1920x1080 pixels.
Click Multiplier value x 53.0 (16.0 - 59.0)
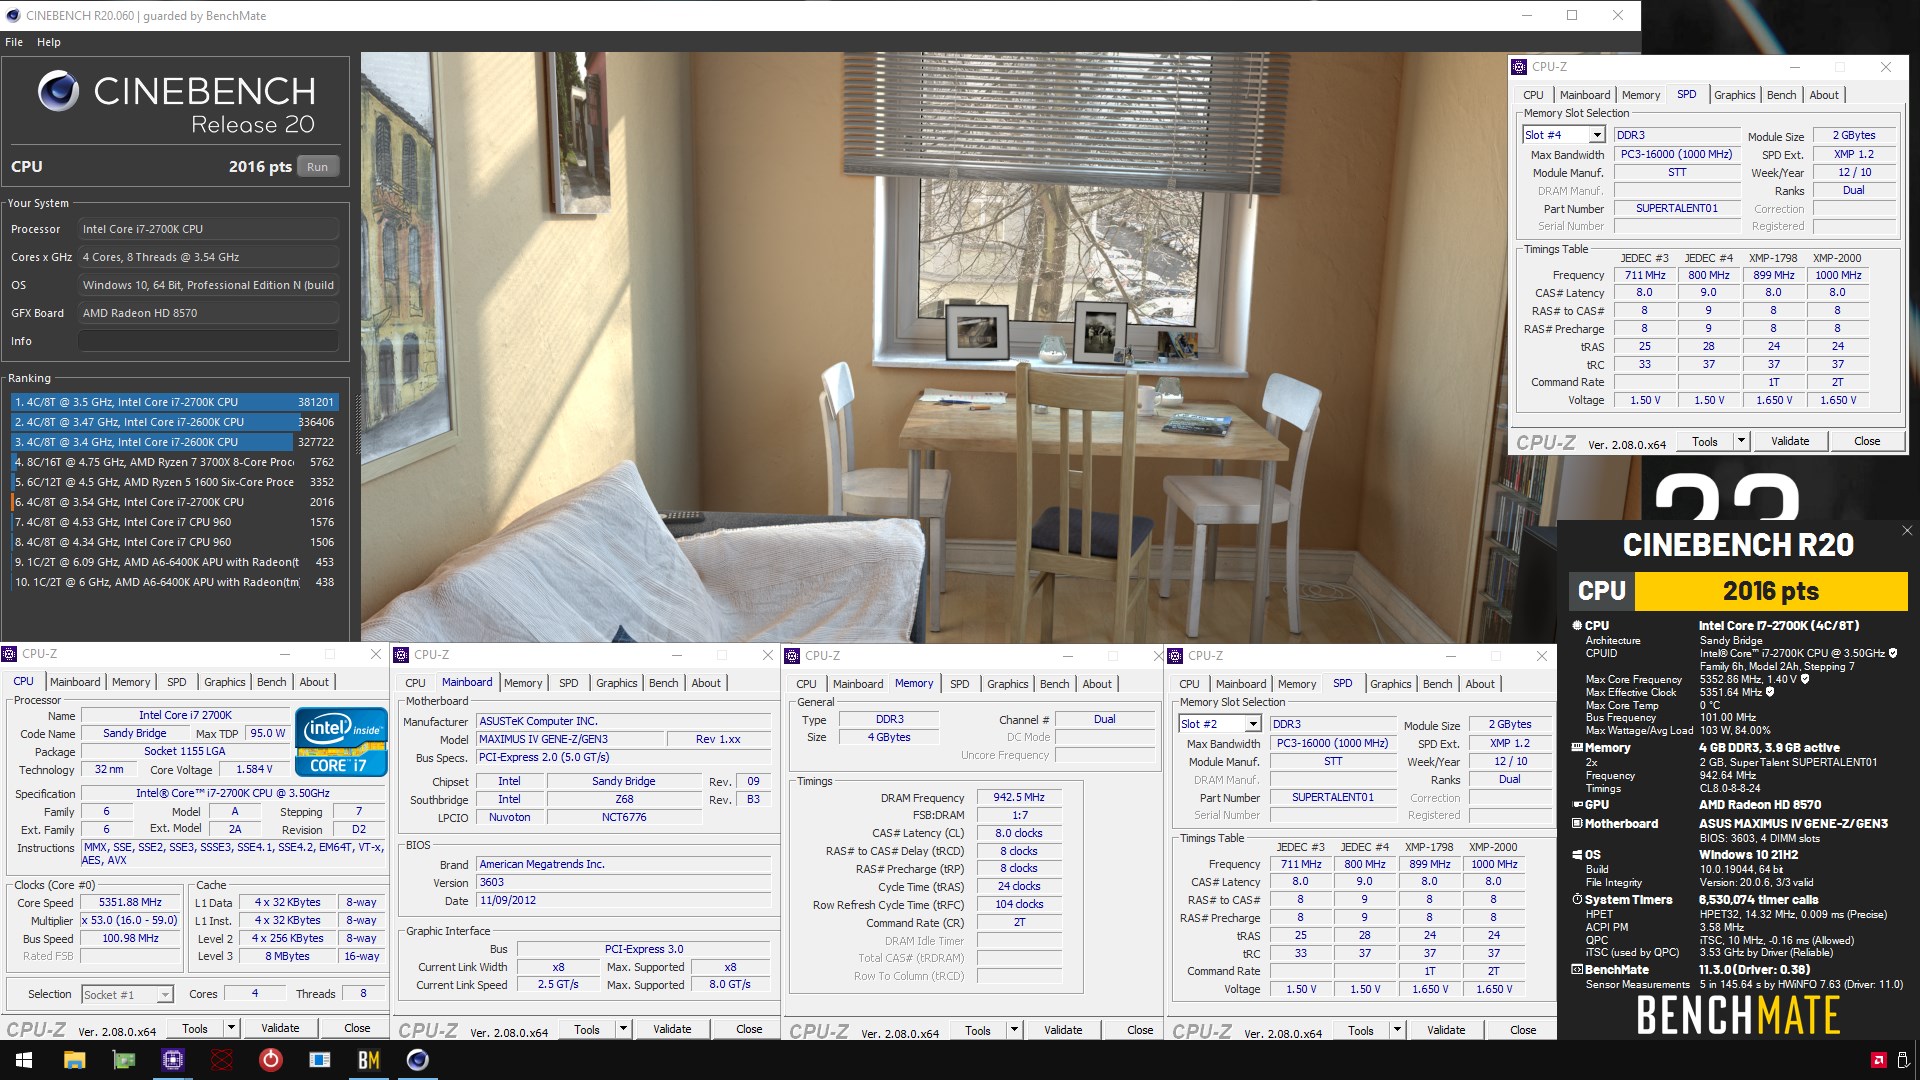coord(130,921)
